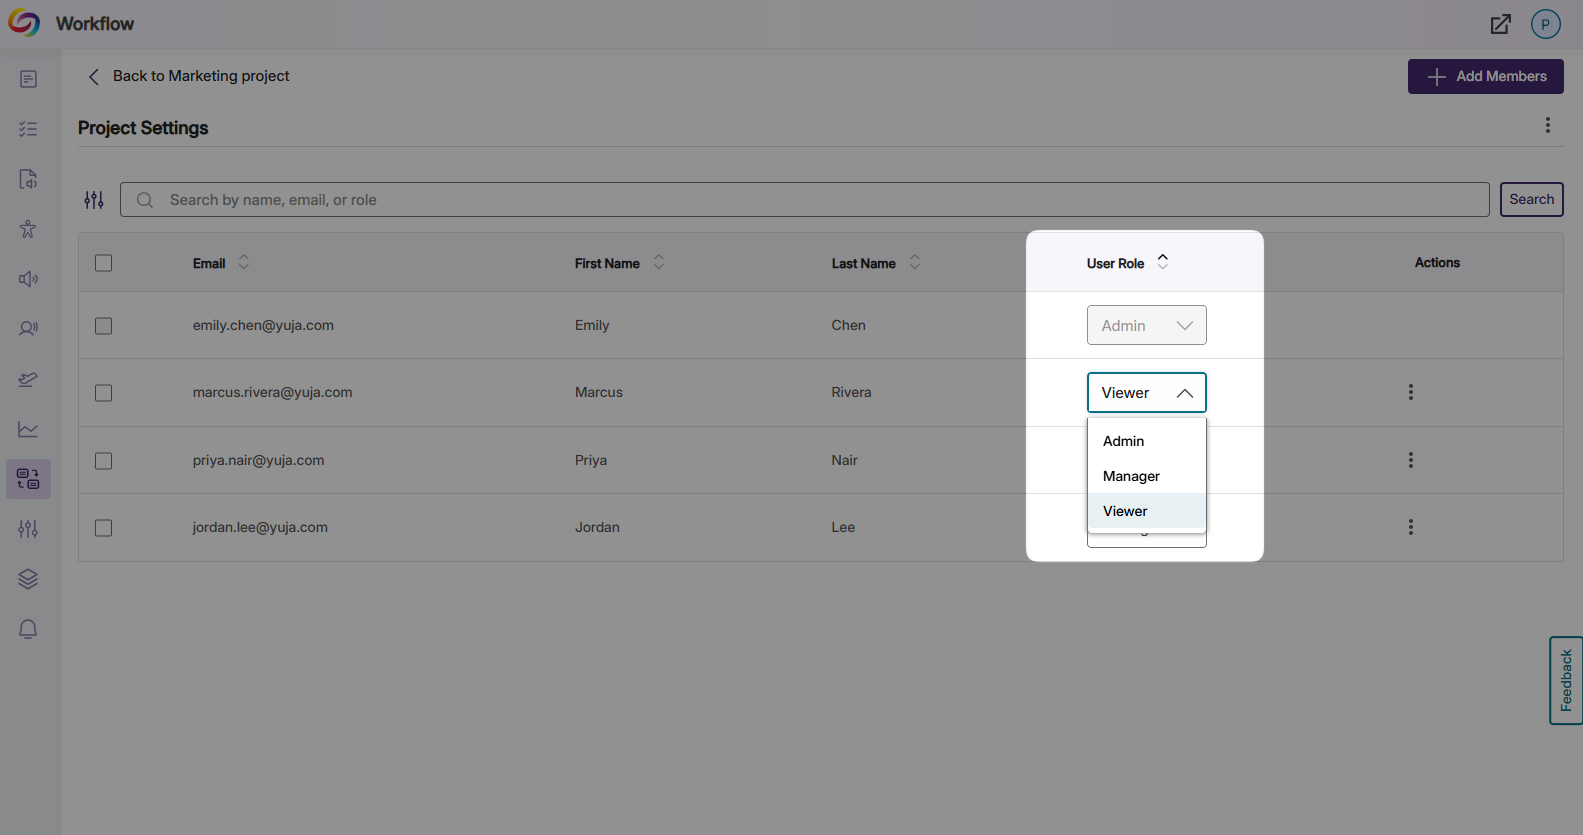Click the layers stack sidebar icon
The image size is (1583, 835).
tap(28, 579)
